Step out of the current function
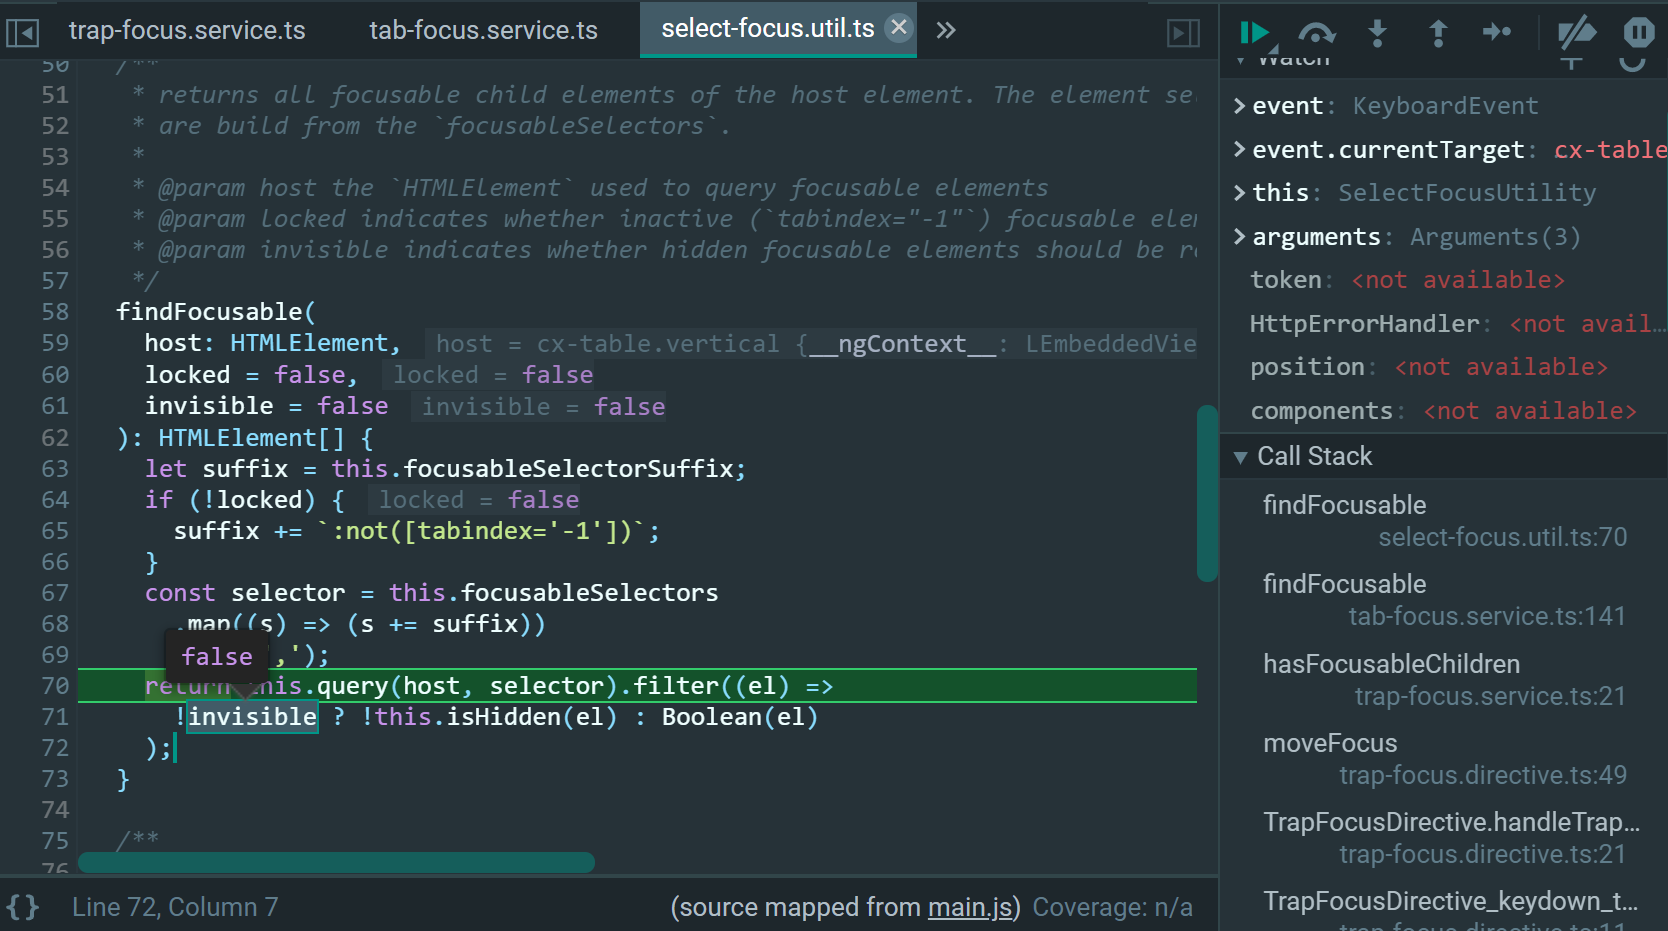The width and height of the screenshot is (1668, 931). point(1438,33)
